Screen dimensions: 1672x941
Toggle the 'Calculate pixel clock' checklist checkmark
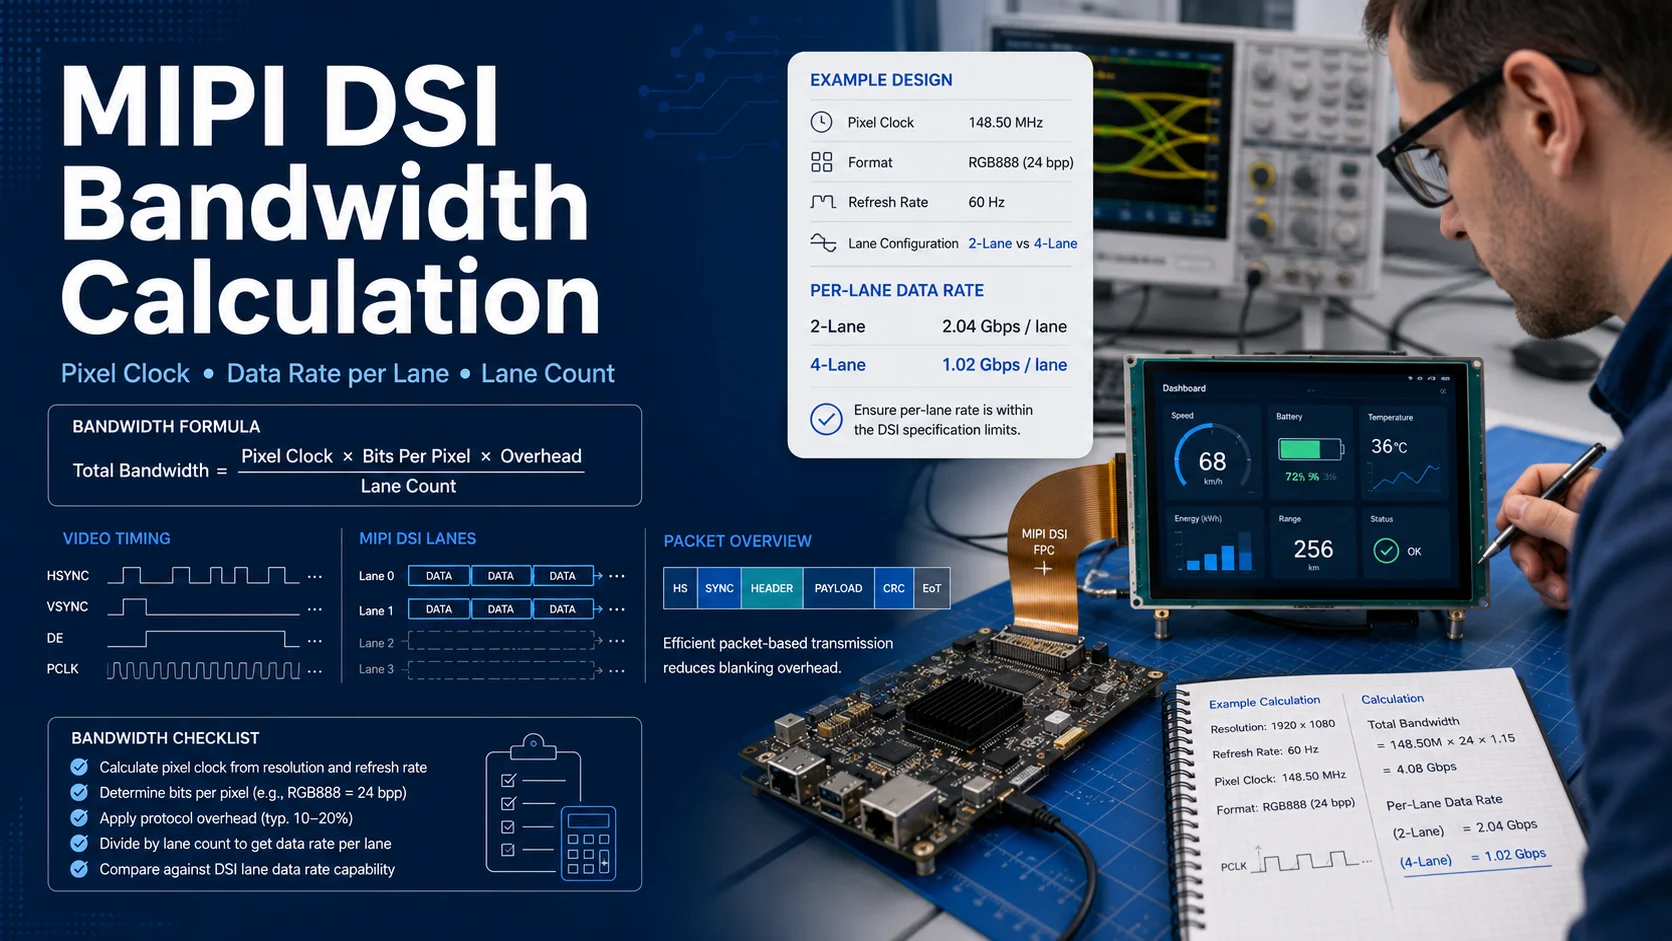pyautogui.click(x=79, y=767)
